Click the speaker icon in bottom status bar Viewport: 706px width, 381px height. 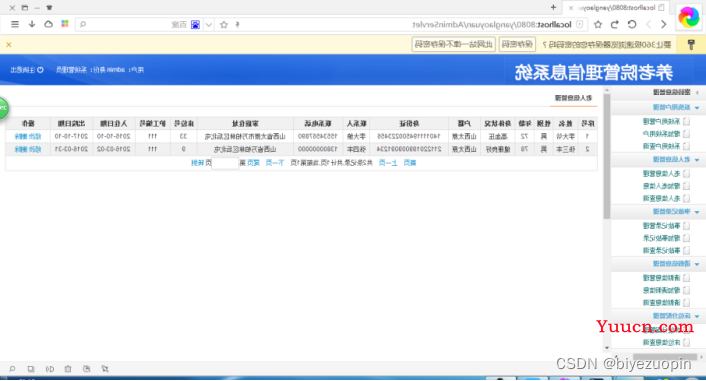(x=50, y=369)
